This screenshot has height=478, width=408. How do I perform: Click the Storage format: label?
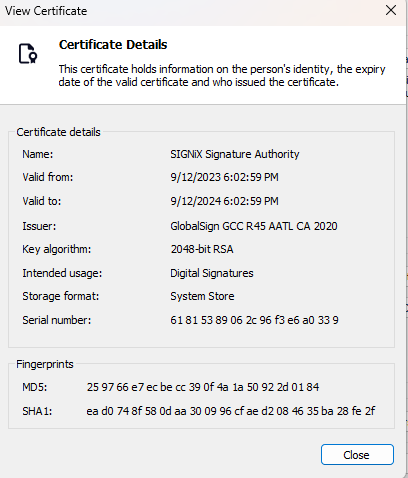click(x=61, y=296)
